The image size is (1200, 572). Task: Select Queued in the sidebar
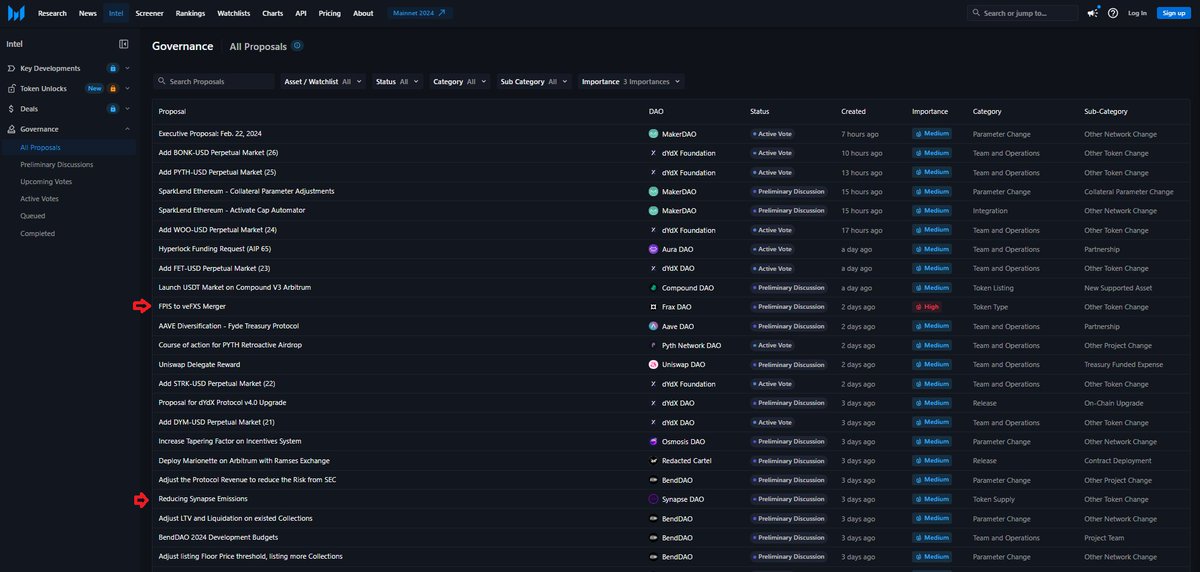tap(32, 216)
